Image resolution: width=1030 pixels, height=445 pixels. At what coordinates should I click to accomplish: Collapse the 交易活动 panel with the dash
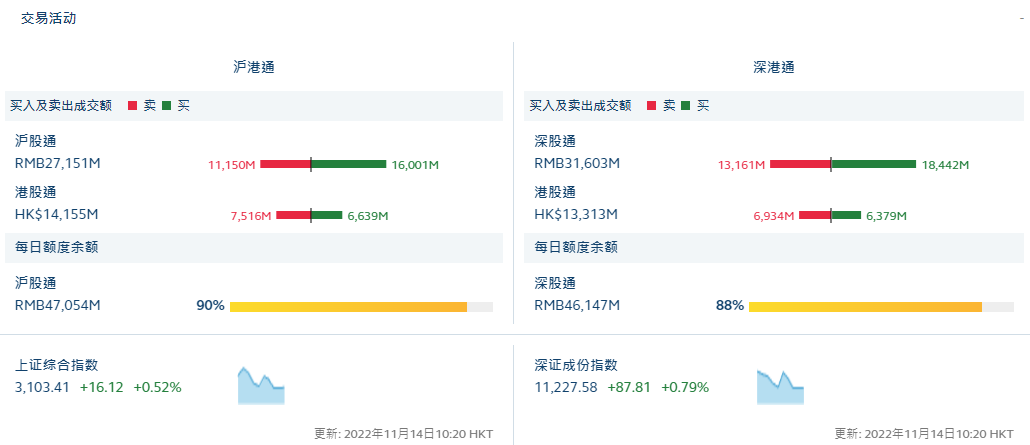(1021, 19)
